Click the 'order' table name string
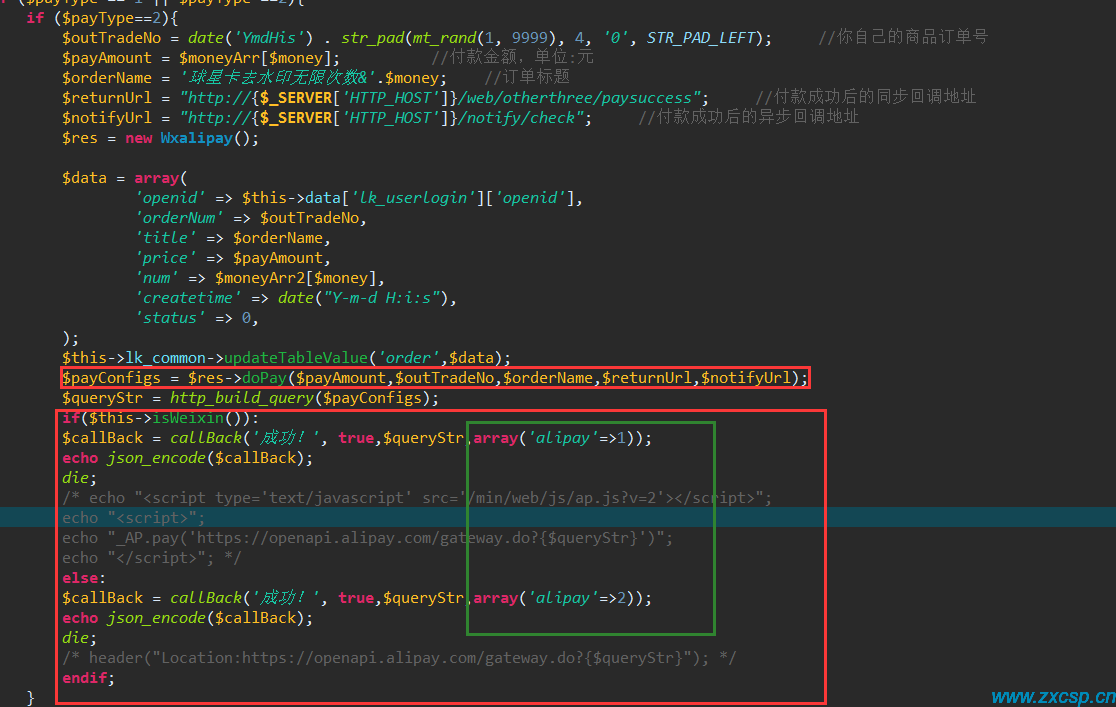The height and width of the screenshot is (707, 1116). [x=409, y=358]
